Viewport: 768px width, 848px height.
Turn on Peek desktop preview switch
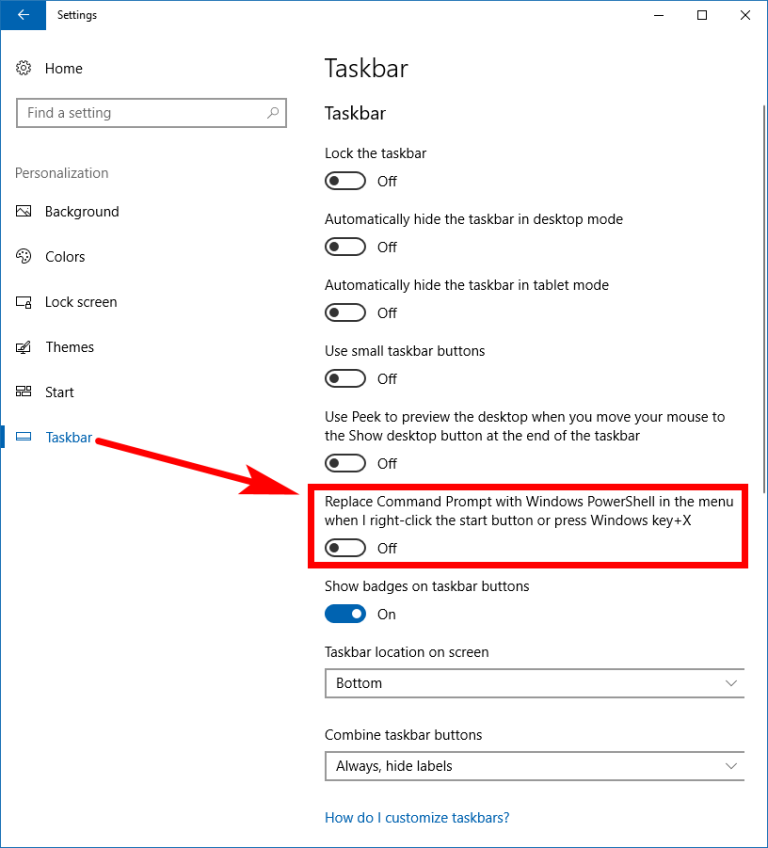(345, 463)
